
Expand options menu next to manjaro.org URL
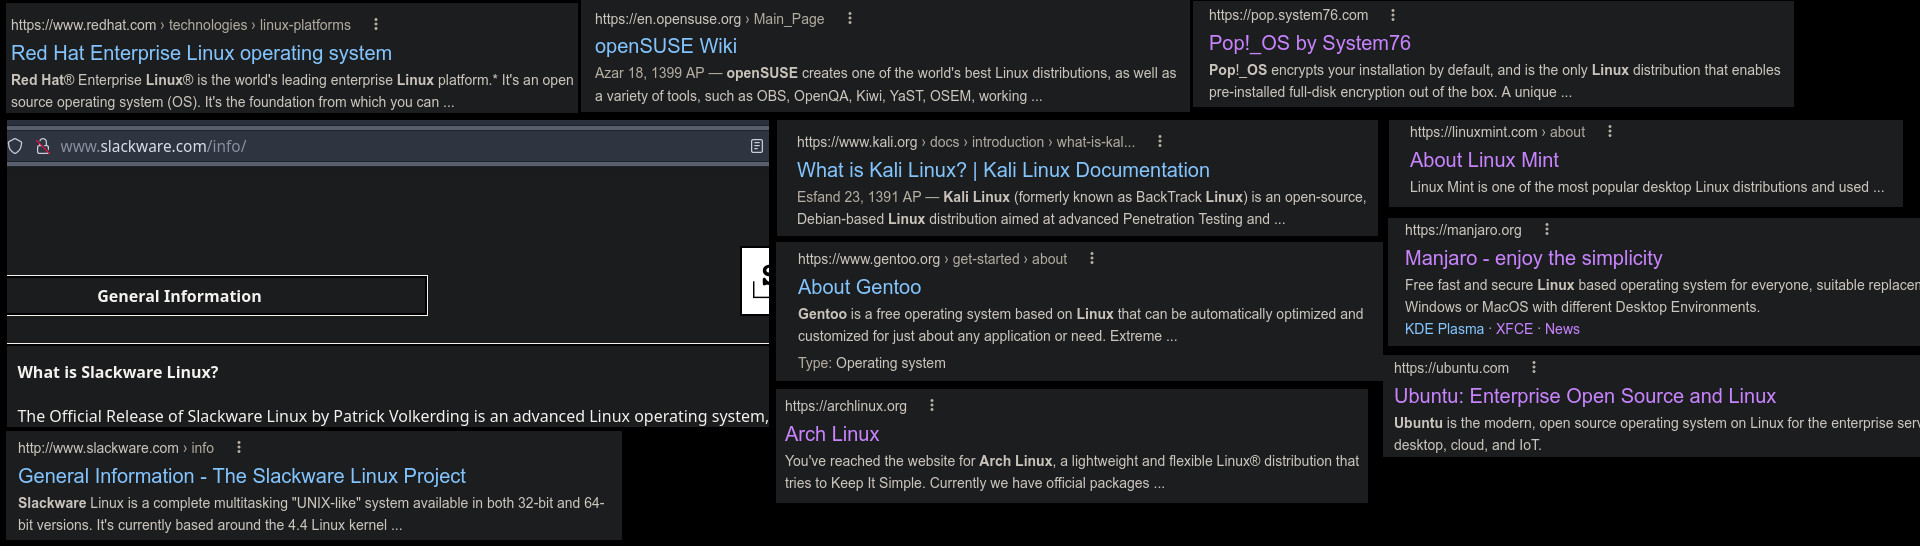[1547, 230]
